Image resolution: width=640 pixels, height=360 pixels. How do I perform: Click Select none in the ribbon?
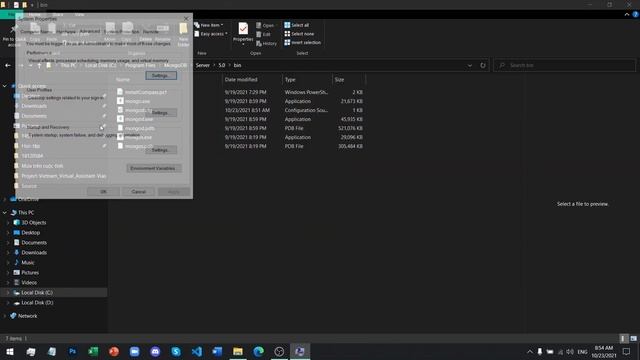click(x=299, y=34)
